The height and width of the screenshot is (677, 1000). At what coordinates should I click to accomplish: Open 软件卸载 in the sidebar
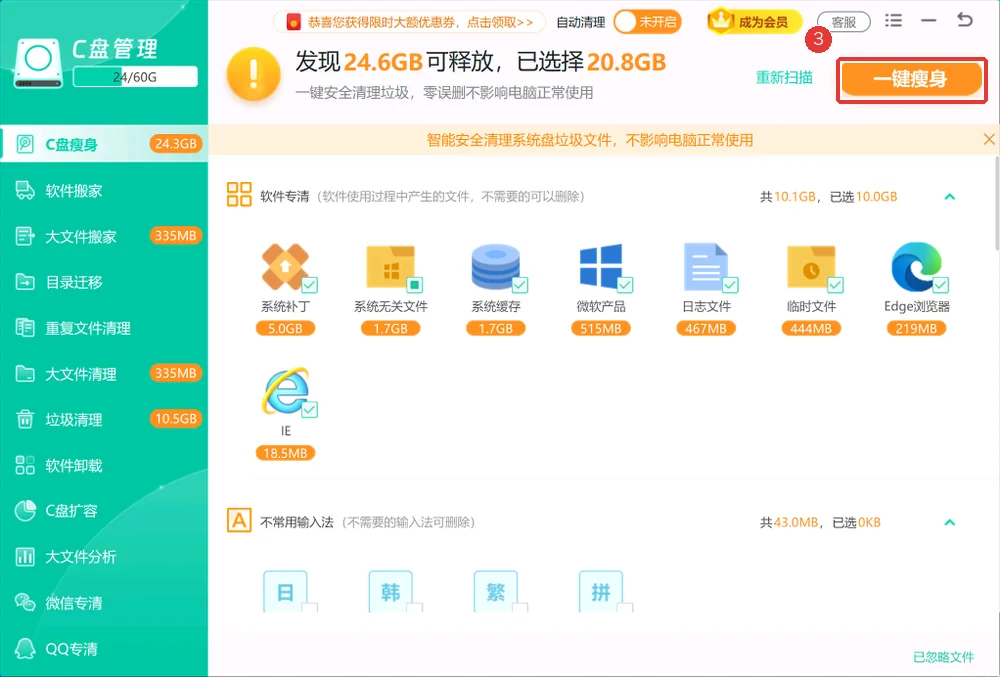(104, 465)
